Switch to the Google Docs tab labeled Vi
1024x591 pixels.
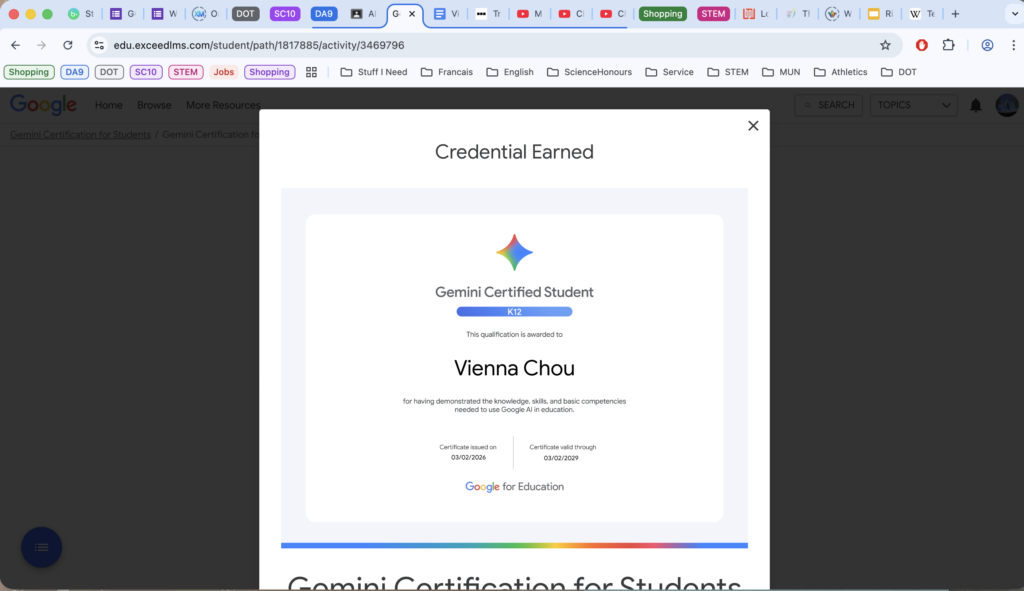point(447,14)
